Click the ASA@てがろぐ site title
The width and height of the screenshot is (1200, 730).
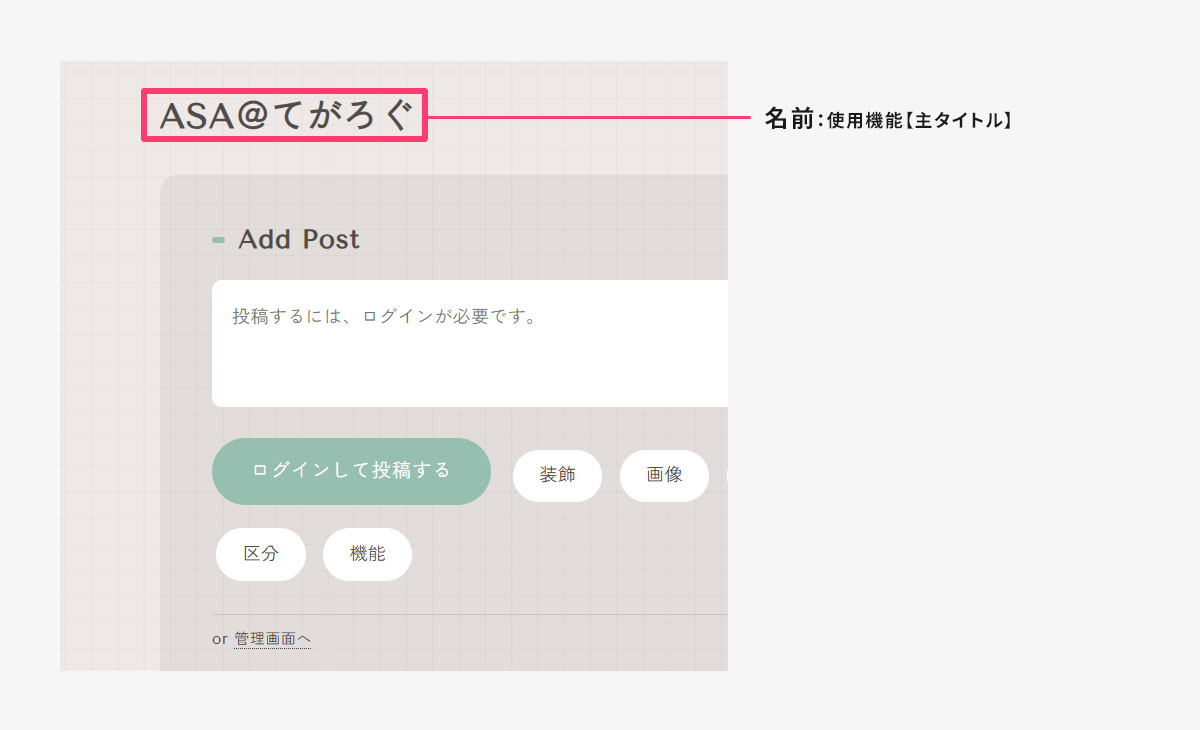[285, 116]
